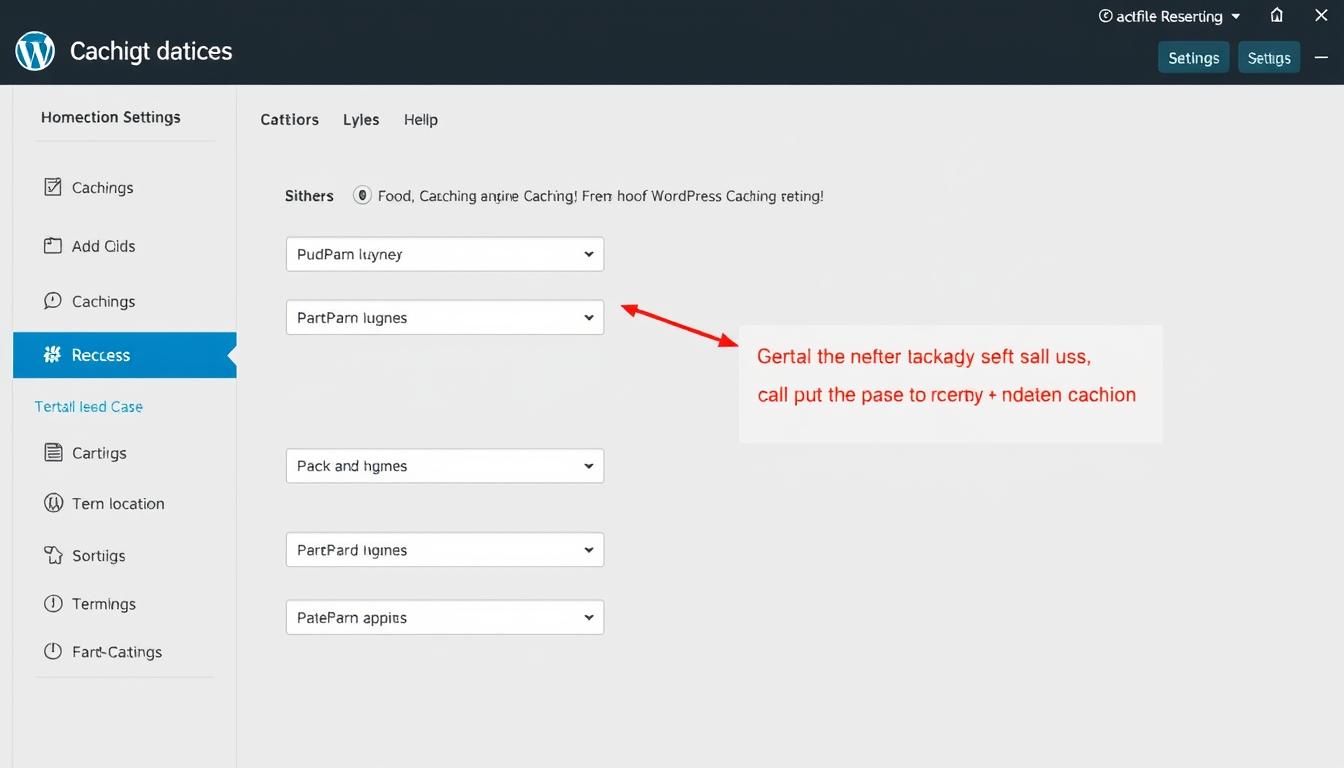Click the WordPress logo icon

(x=35, y=51)
